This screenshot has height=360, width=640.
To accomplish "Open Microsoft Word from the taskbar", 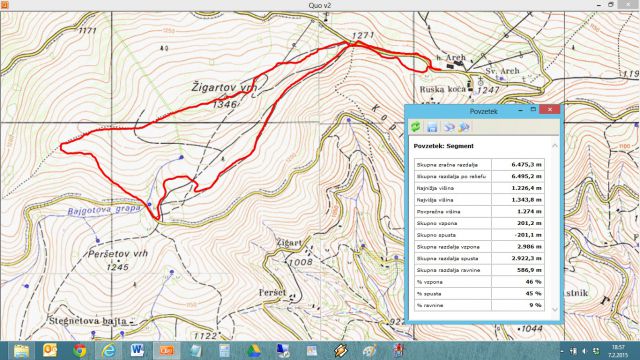I will (x=138, y=350).
